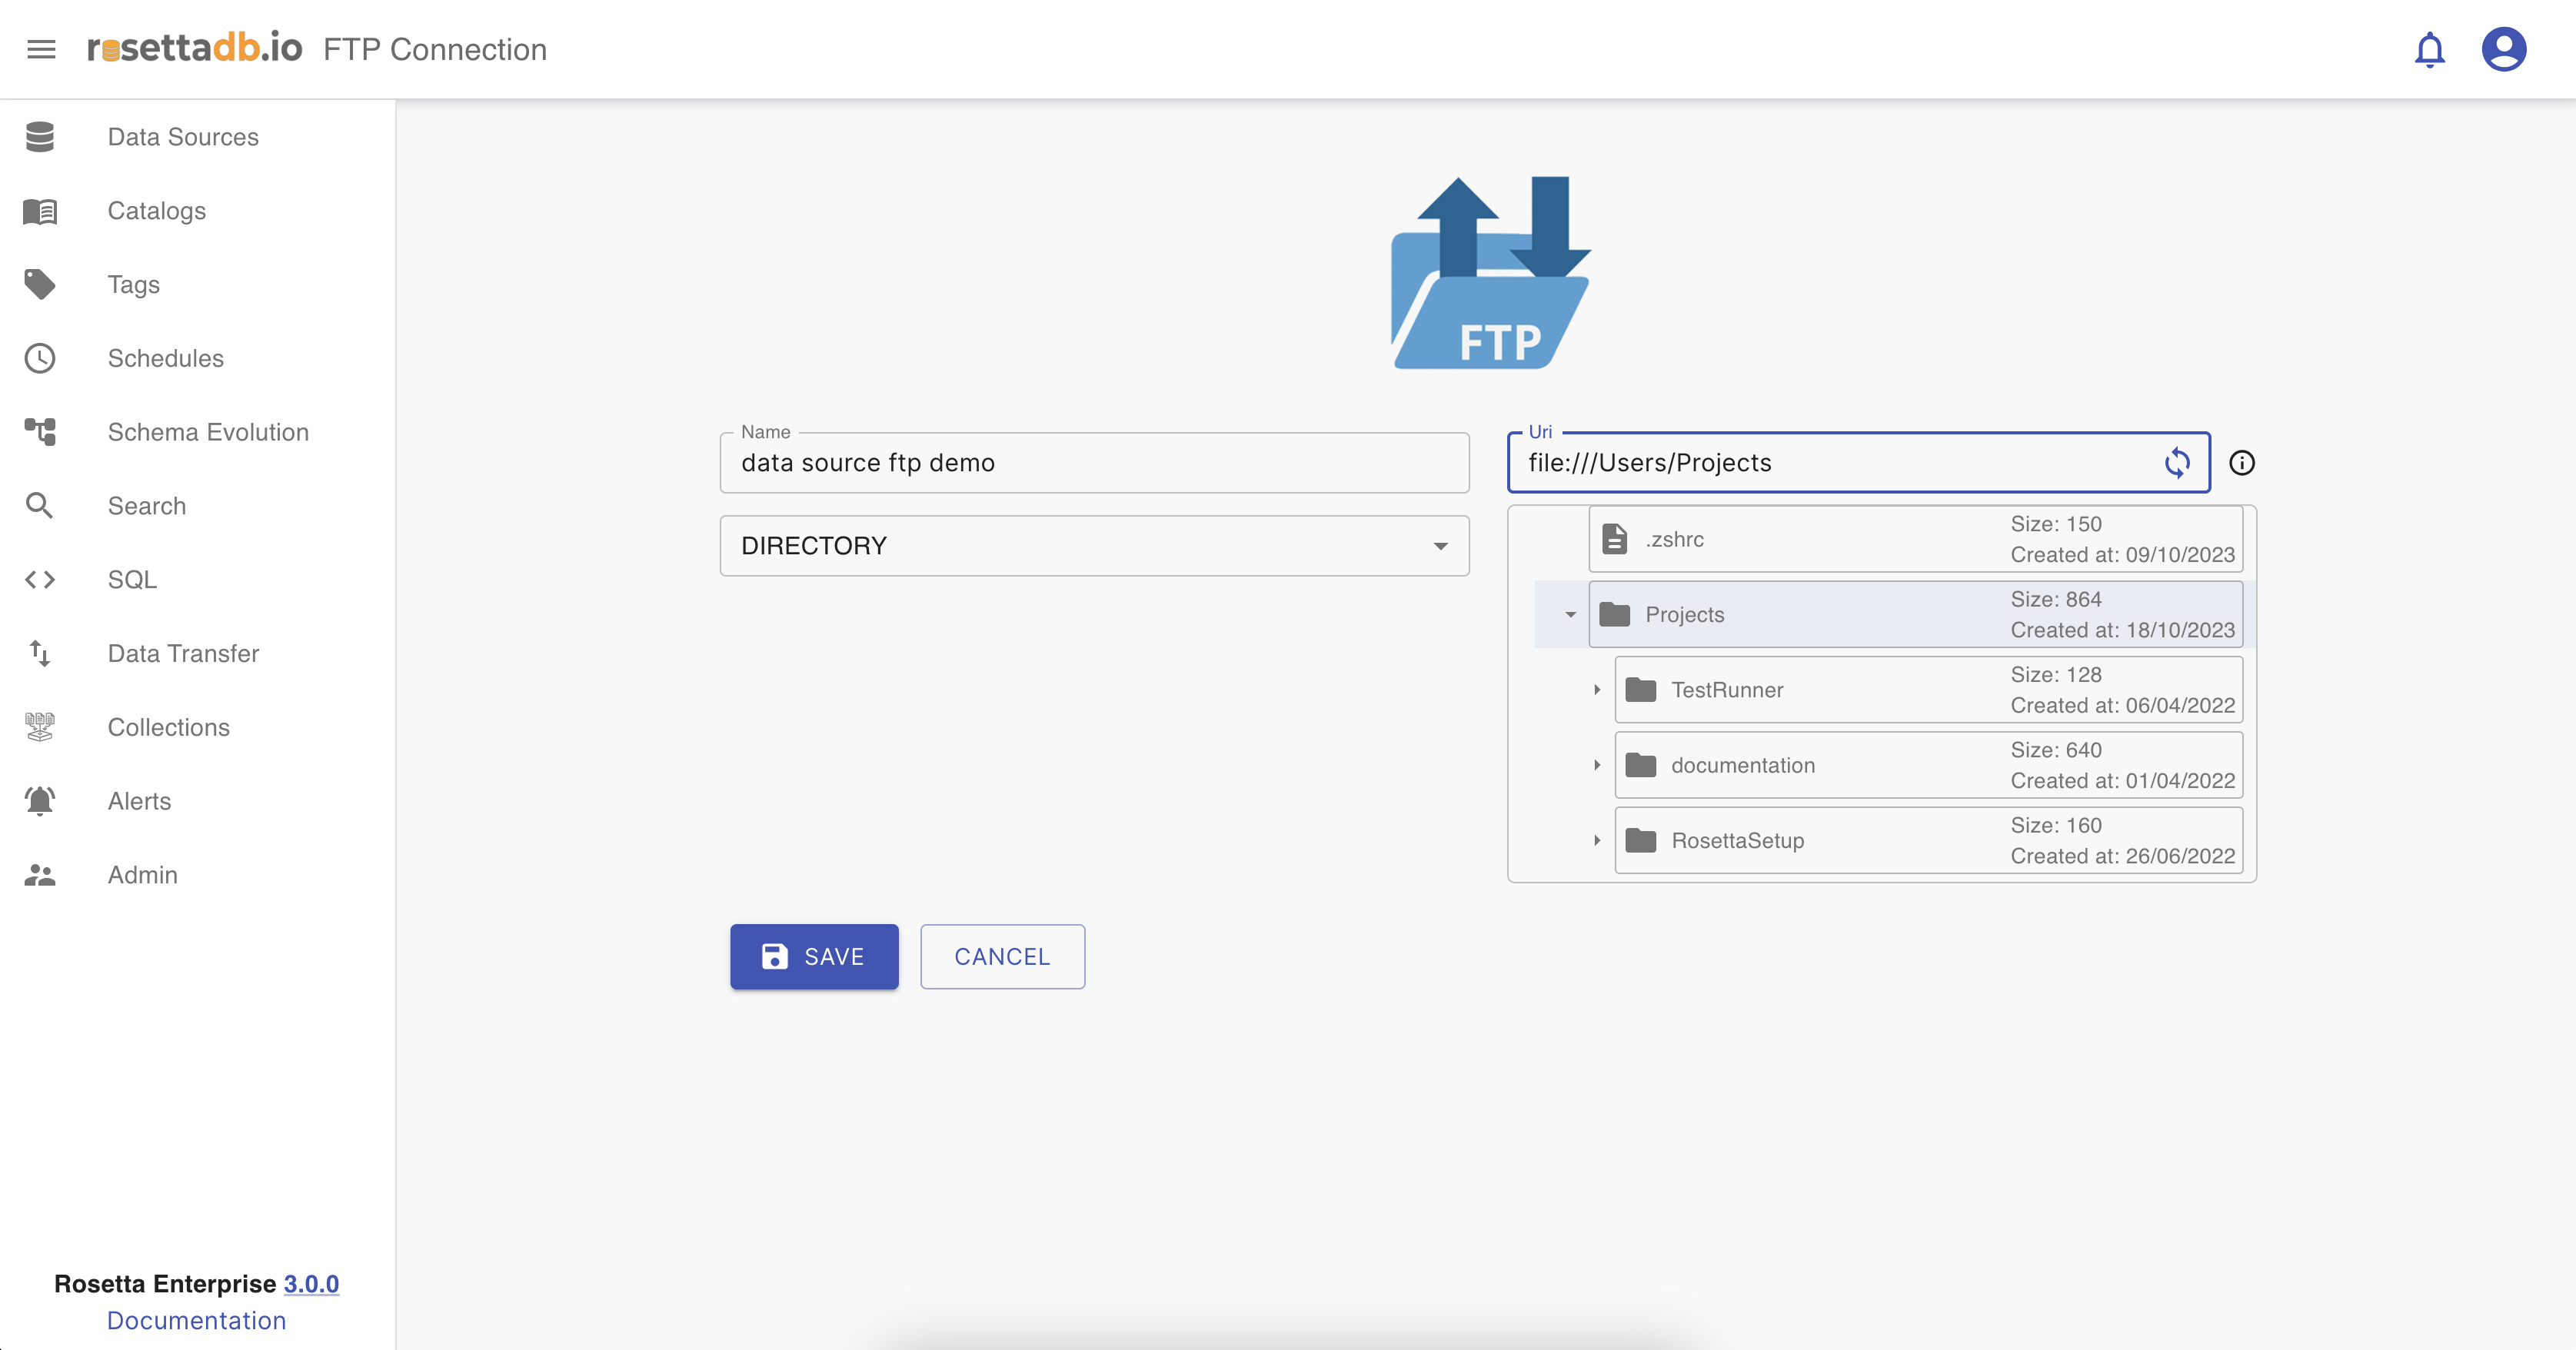Click the Schema Evolution sidebar icon
This screenshot has width=2576, height=1350.
click(x=40, y=432)
